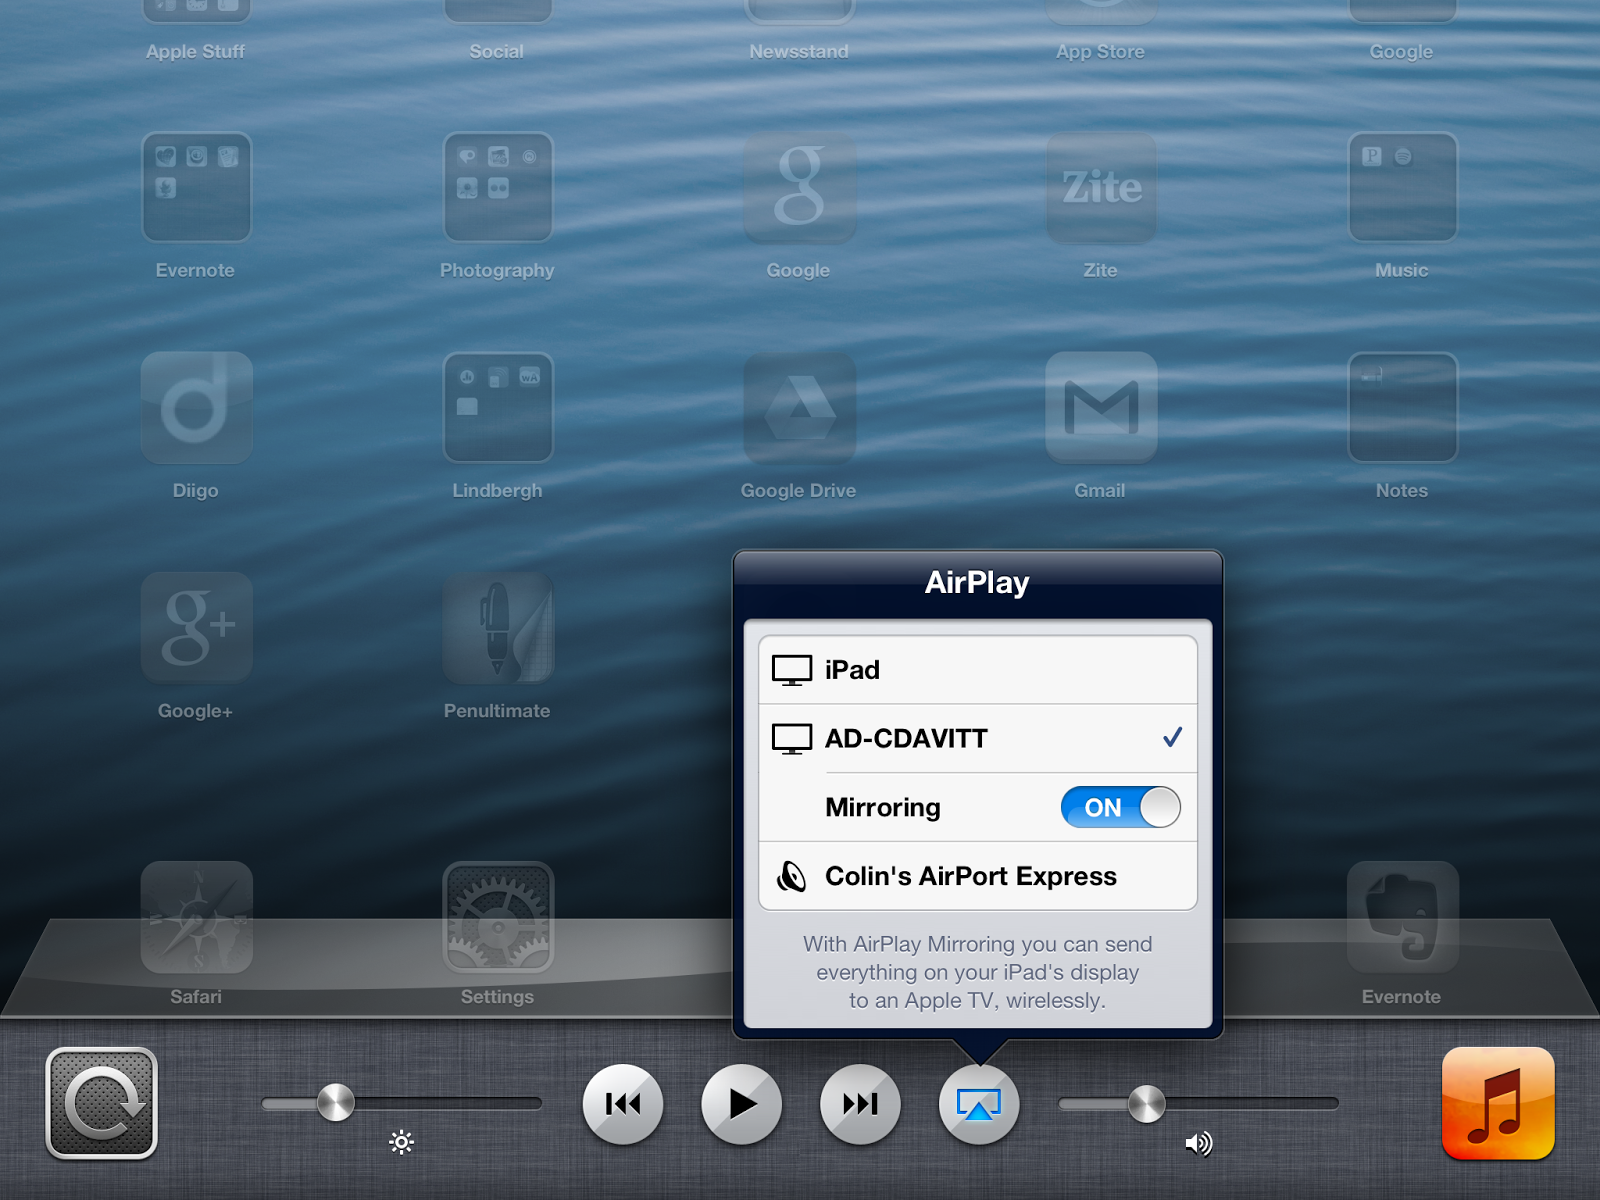Tap the AirPlay icon button
Screen dimensions: 1600x1200
pyautogui.click(x=978, y=1104)
